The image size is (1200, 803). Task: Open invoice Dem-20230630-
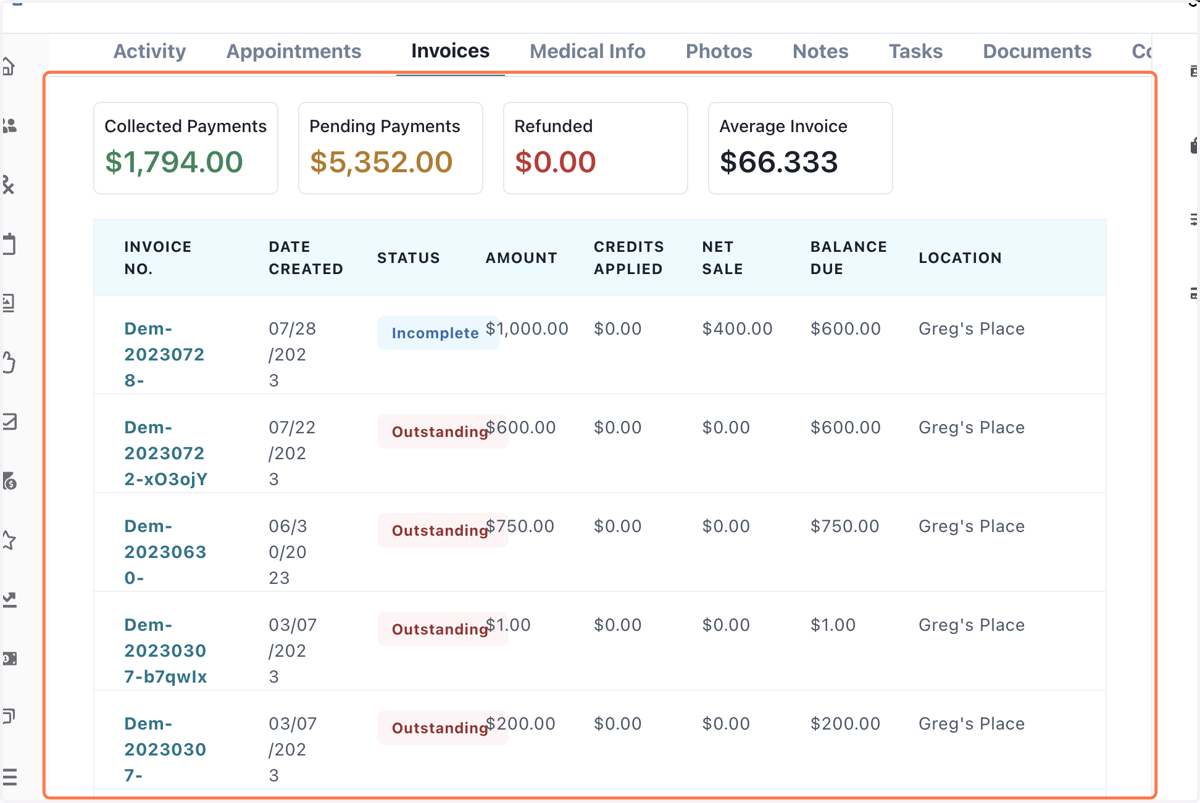tap(165, 552)
